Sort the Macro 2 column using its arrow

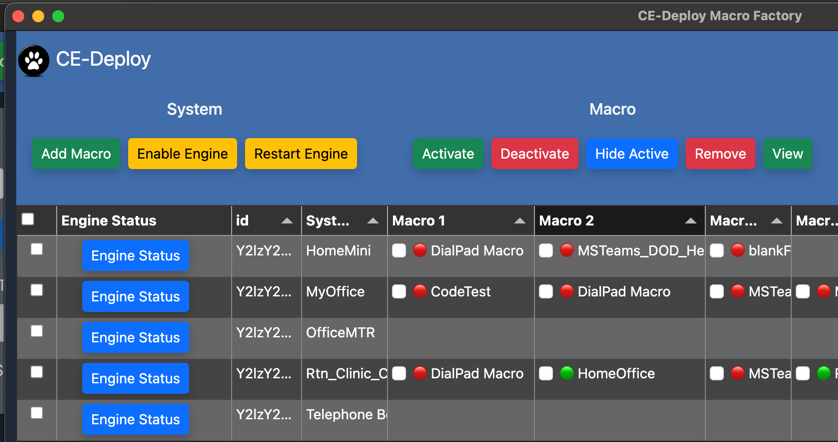coord(691,221)
